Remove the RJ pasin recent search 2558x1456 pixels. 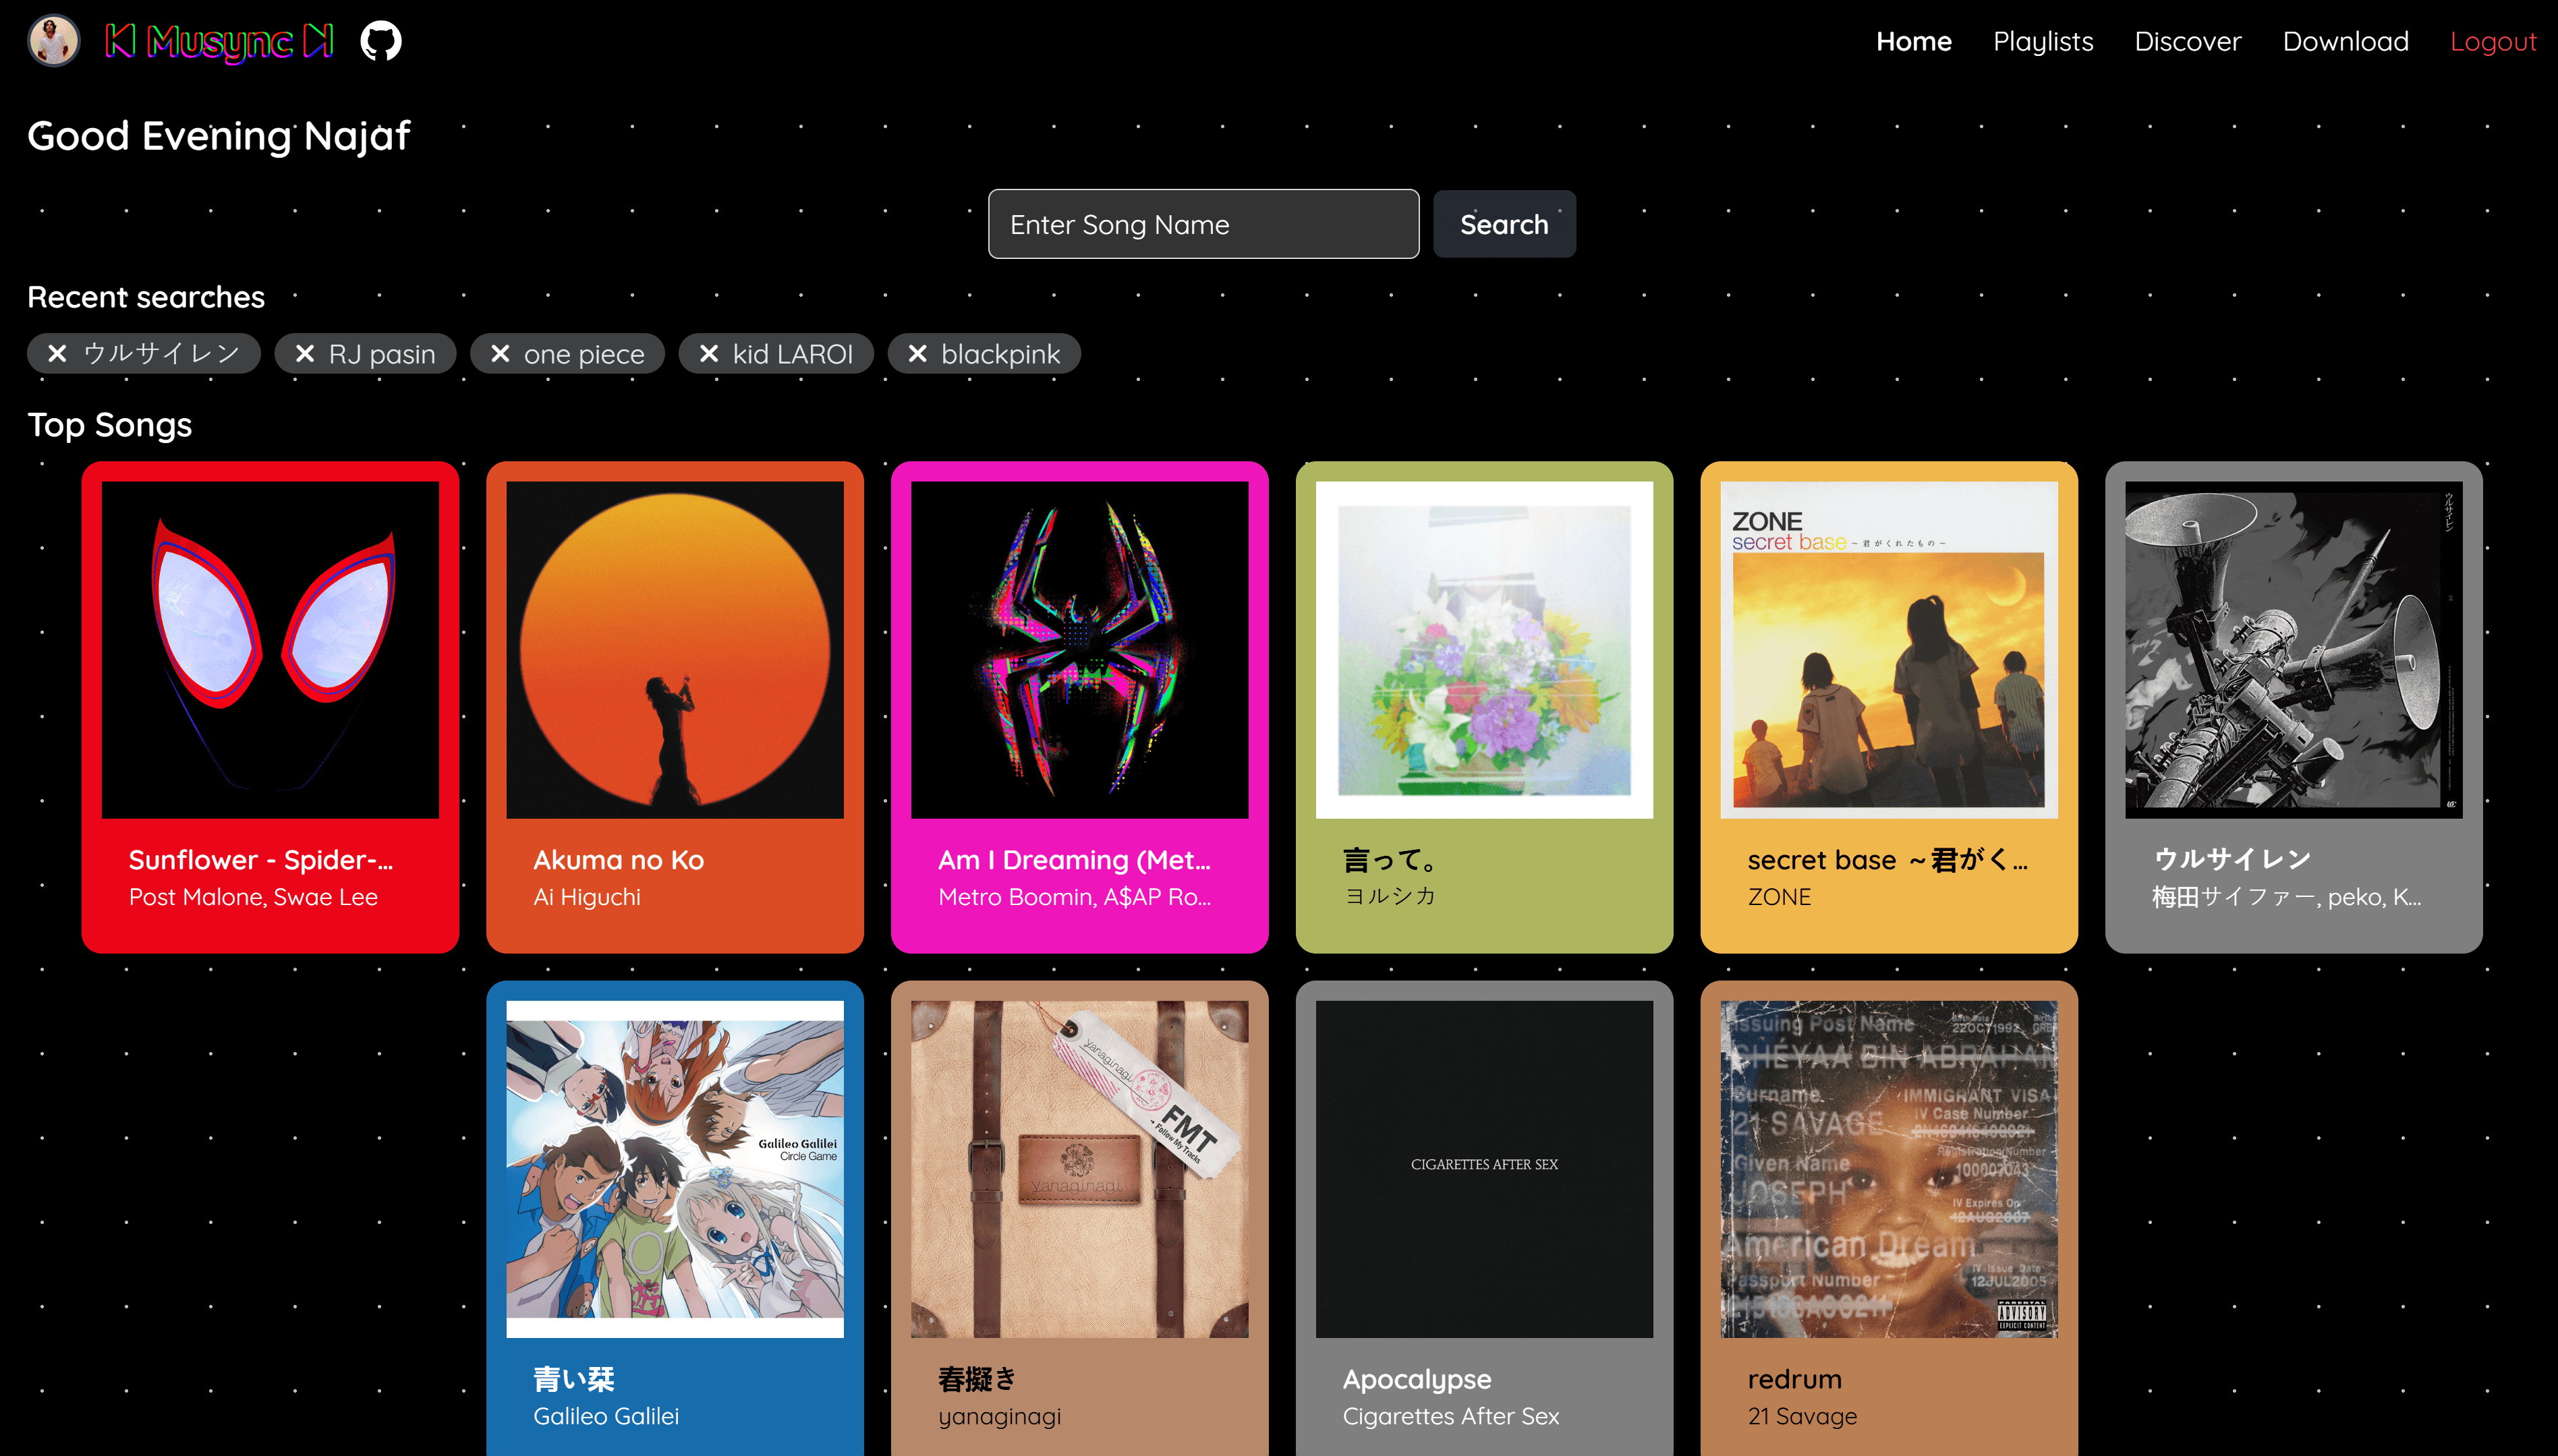coord(305,354)
